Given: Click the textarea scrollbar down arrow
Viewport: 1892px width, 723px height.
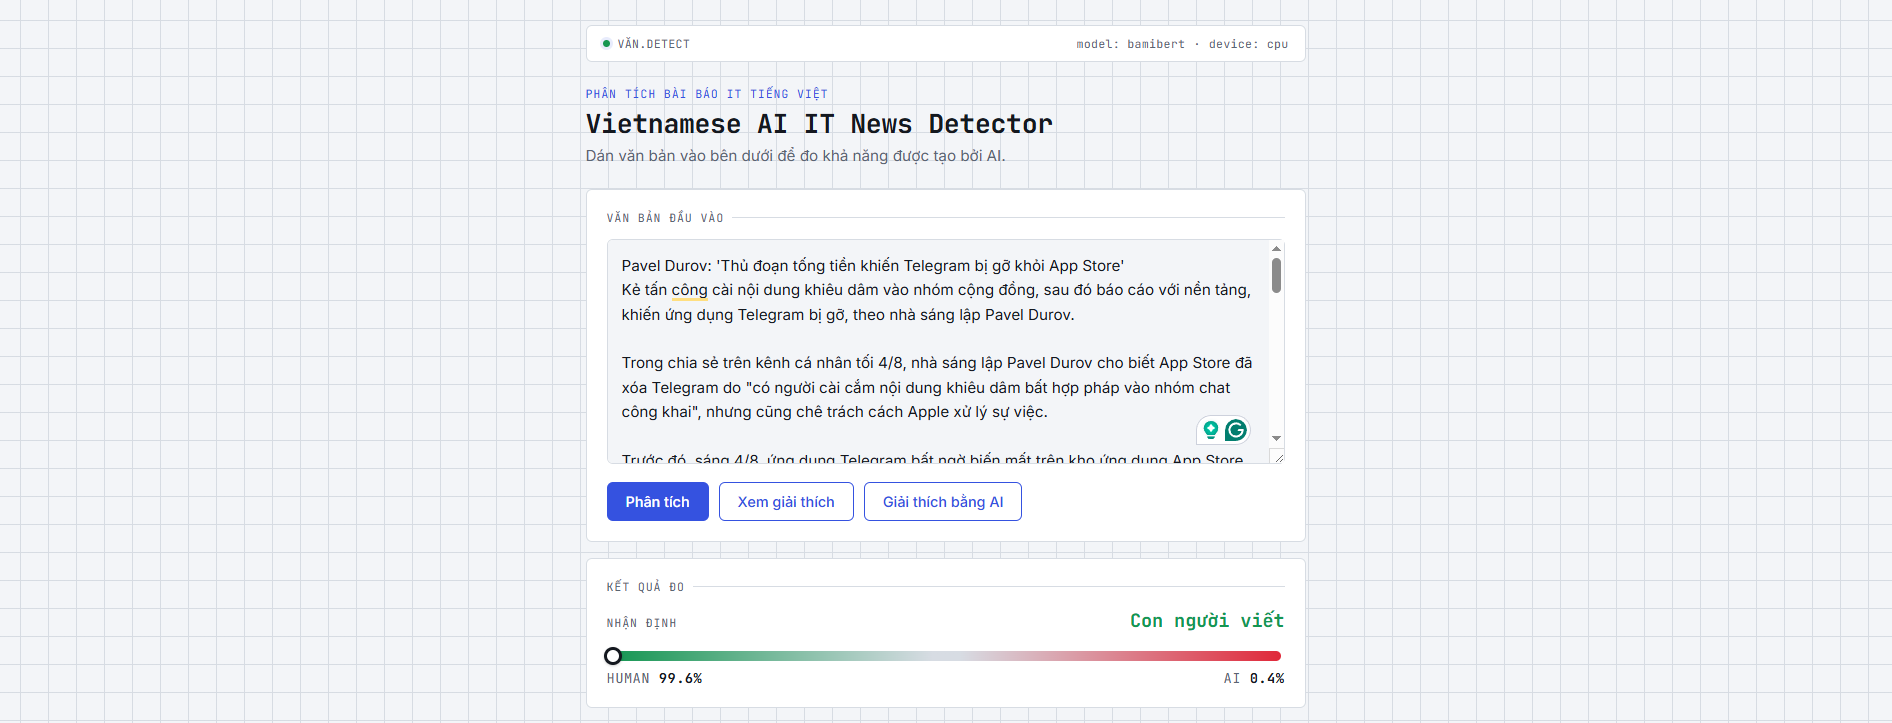Looking at the screenshot, I should 1276,438.
